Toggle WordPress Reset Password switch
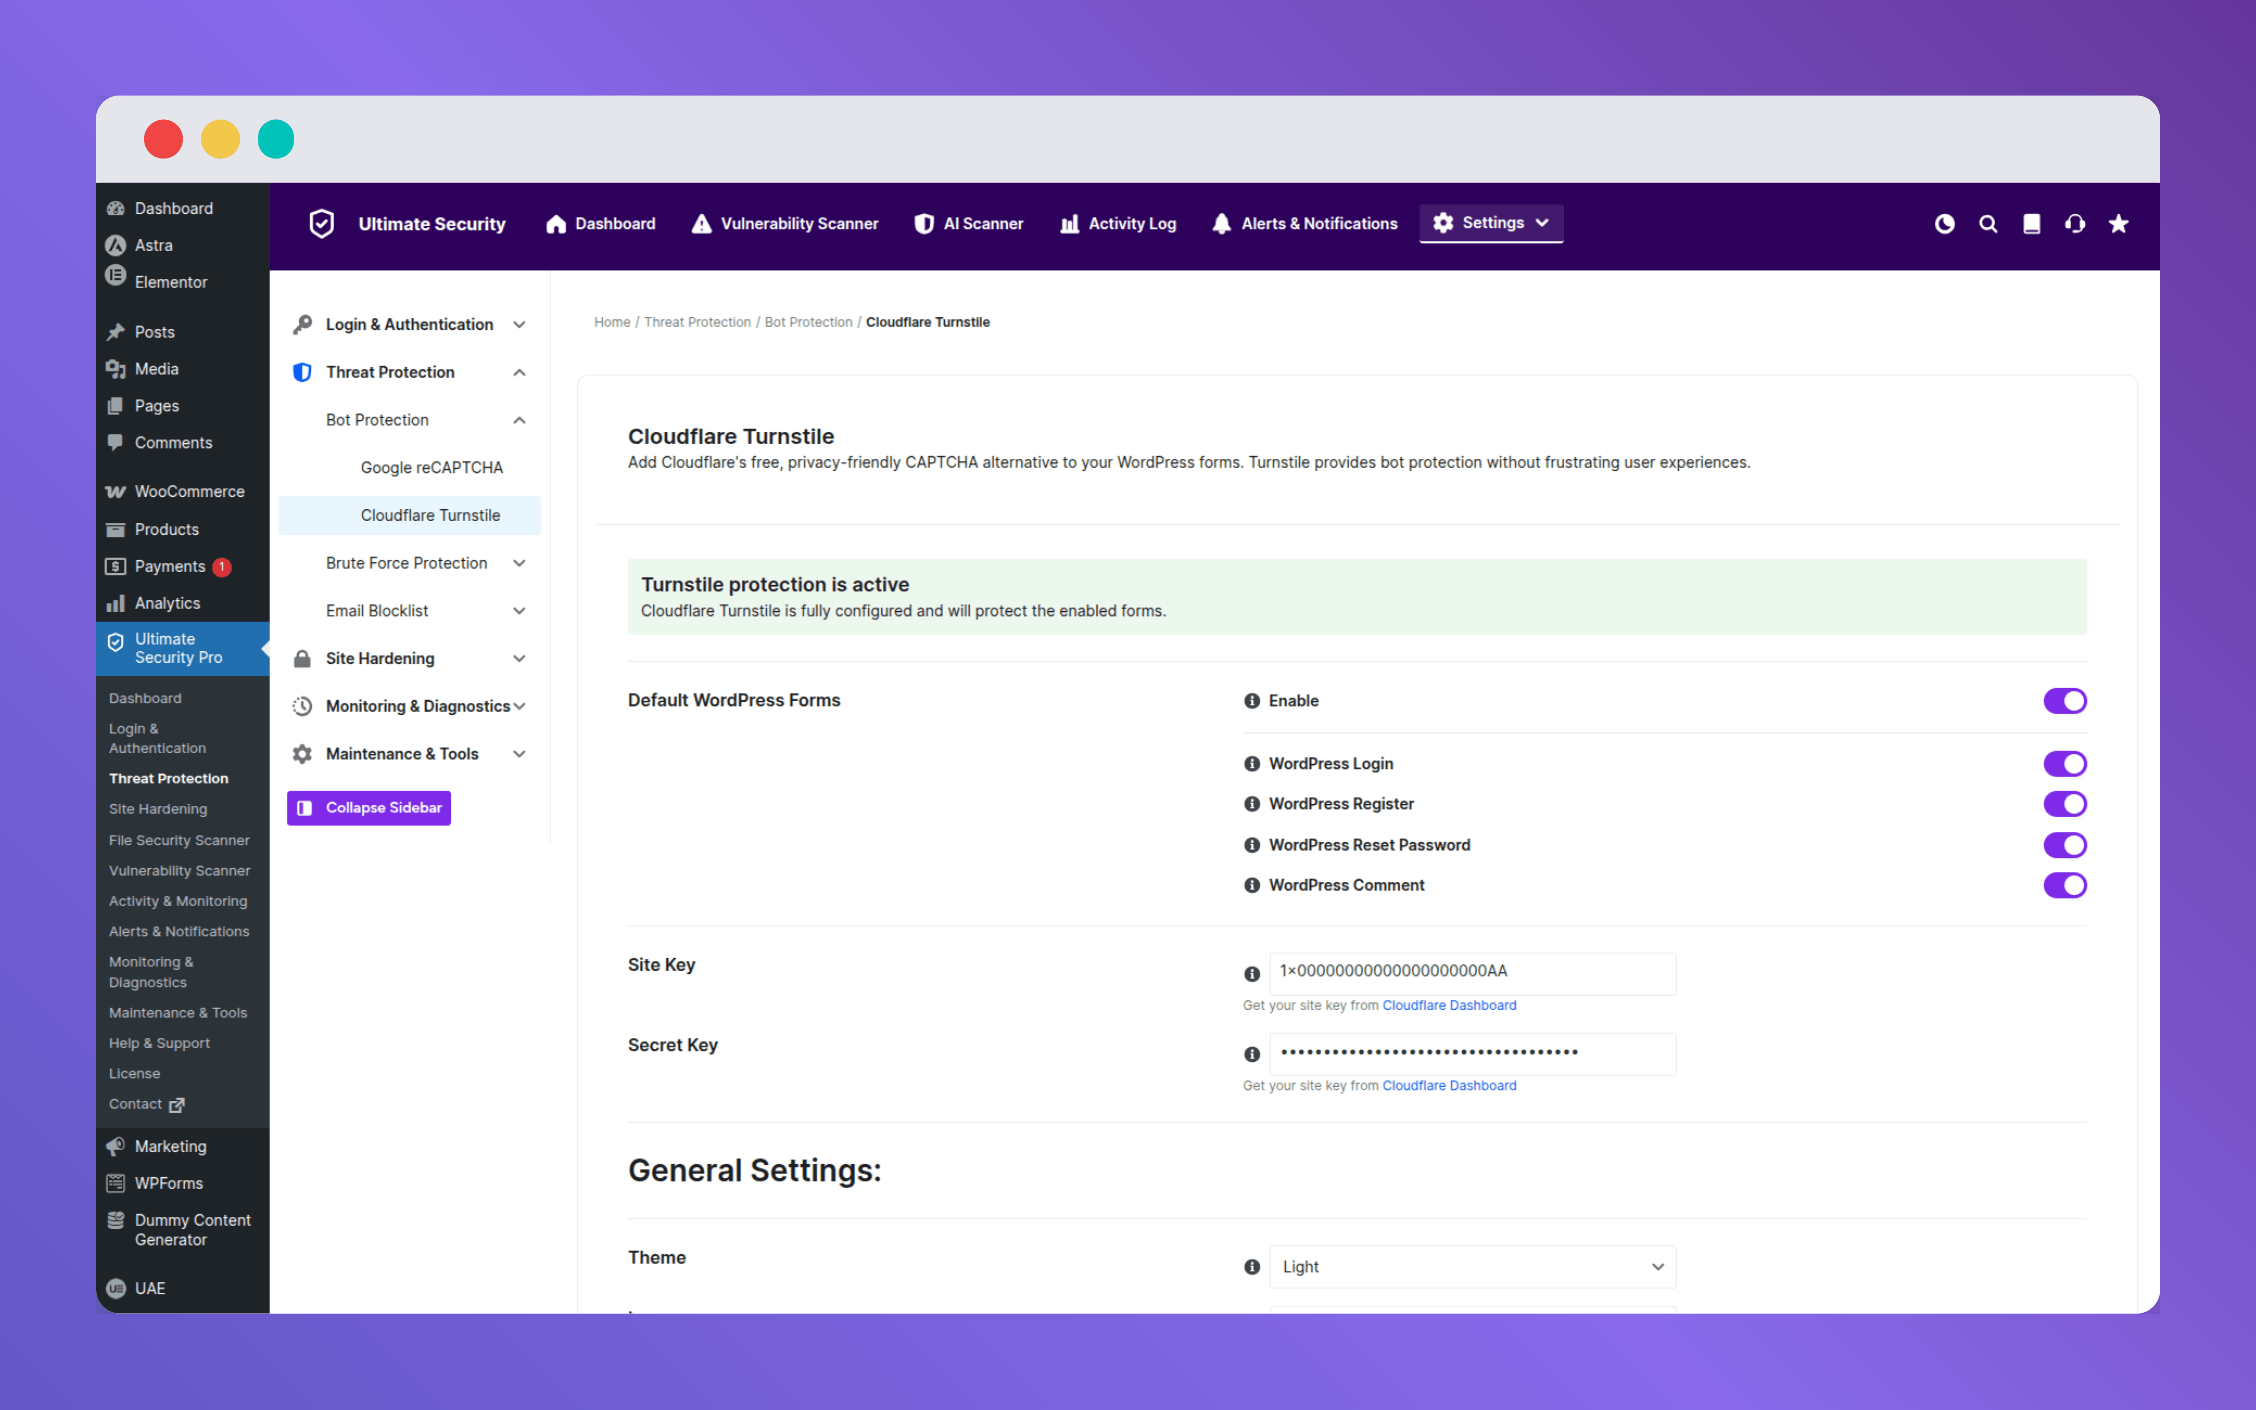 (x=2064, y=845)
